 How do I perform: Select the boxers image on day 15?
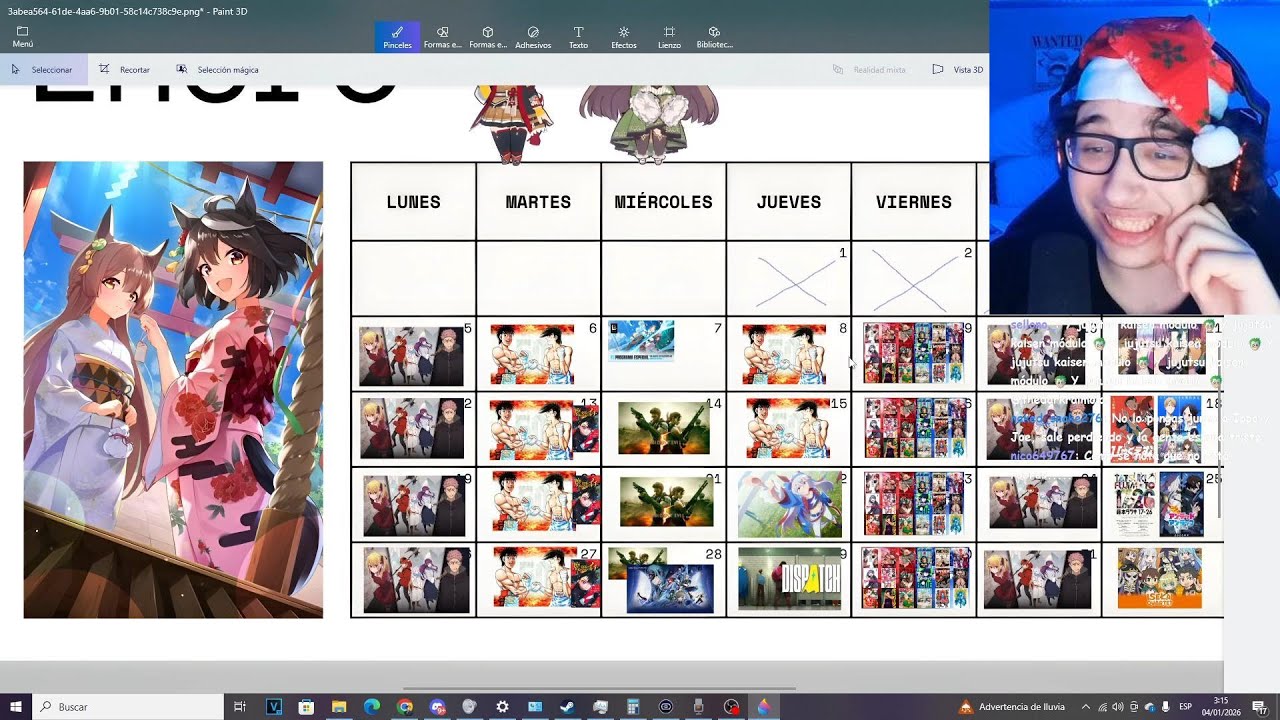click(787, 429)
